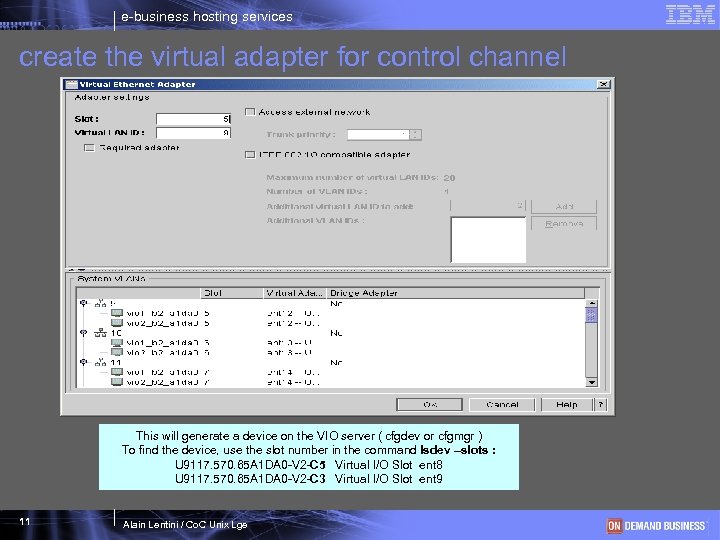Click the 'U9117.570.65A1DA0-V2-C5' line ending in ent8
Viewport: 720px width, 540px height.
(309, 465)
